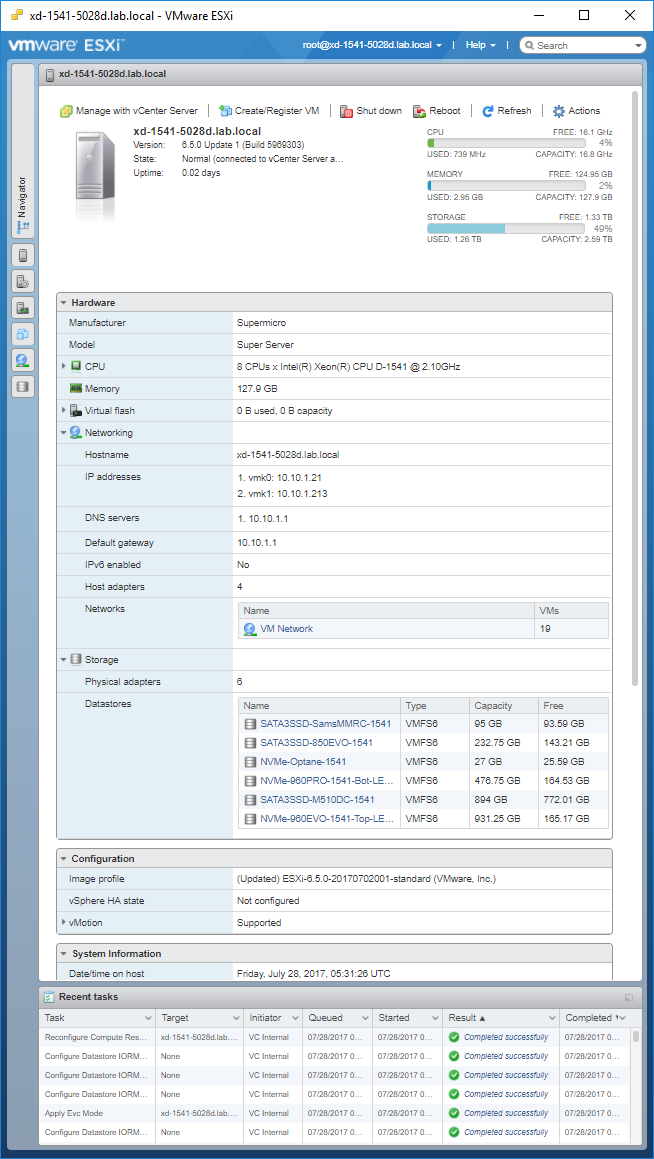Viewport: 654px width, 1159px height.
Task: Click Shut down in the host toolbar
Action: point(371,111)
